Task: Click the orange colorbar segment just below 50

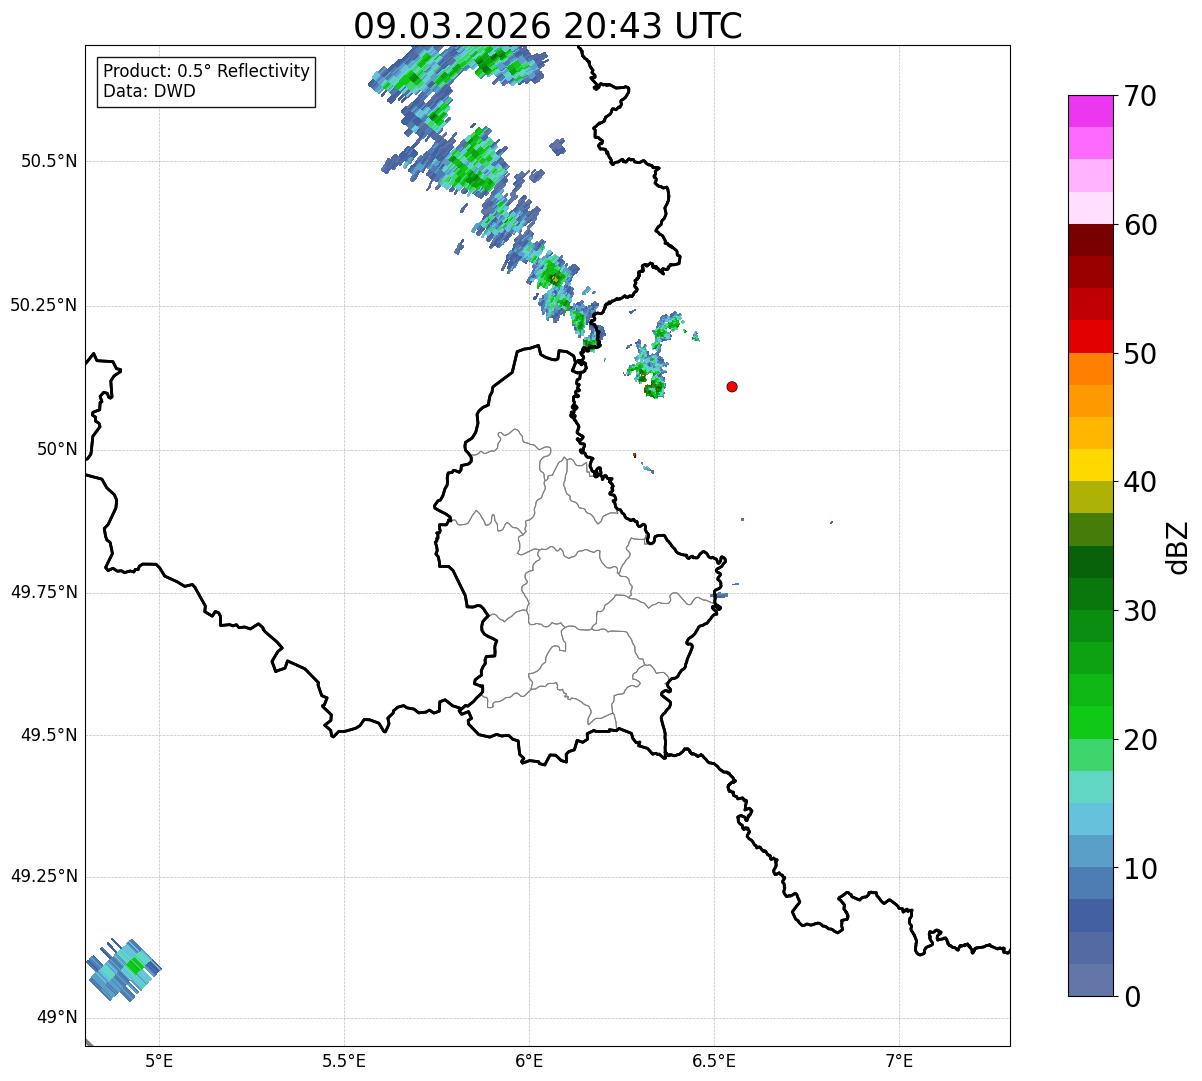Action: click(x=1090, y=369)
